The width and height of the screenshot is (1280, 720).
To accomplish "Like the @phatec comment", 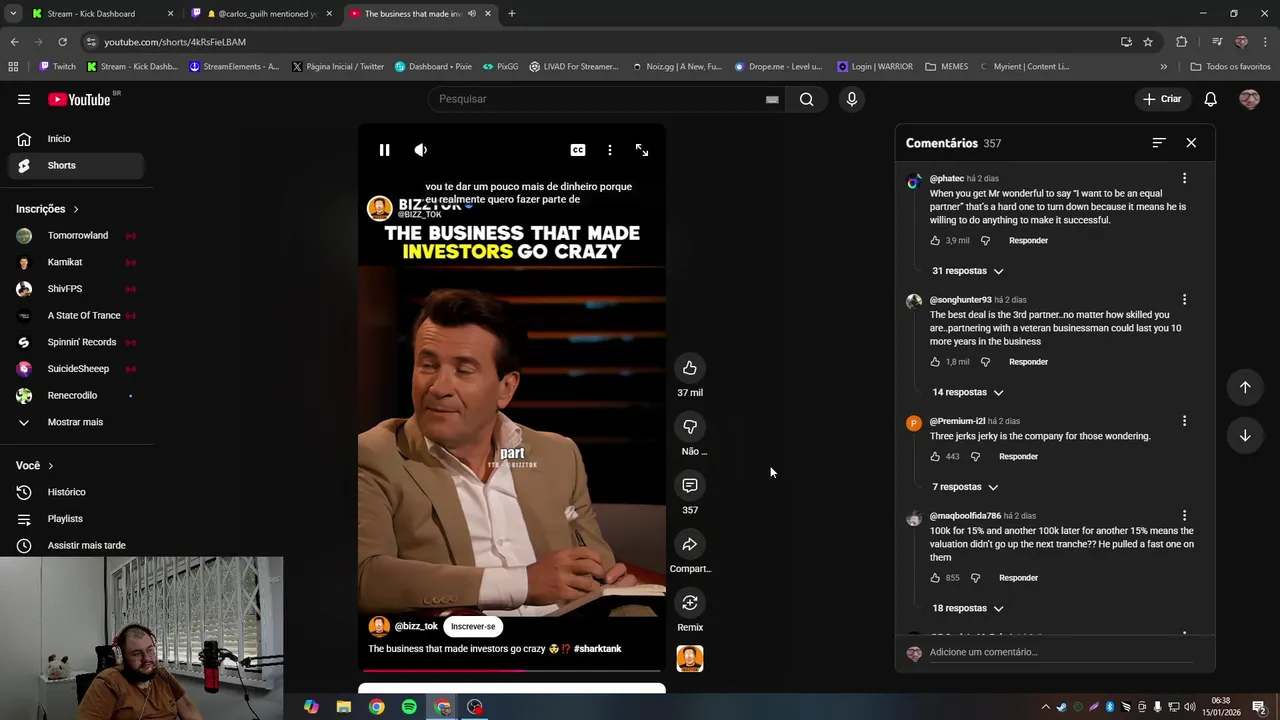I will click(x=936, y=241).
